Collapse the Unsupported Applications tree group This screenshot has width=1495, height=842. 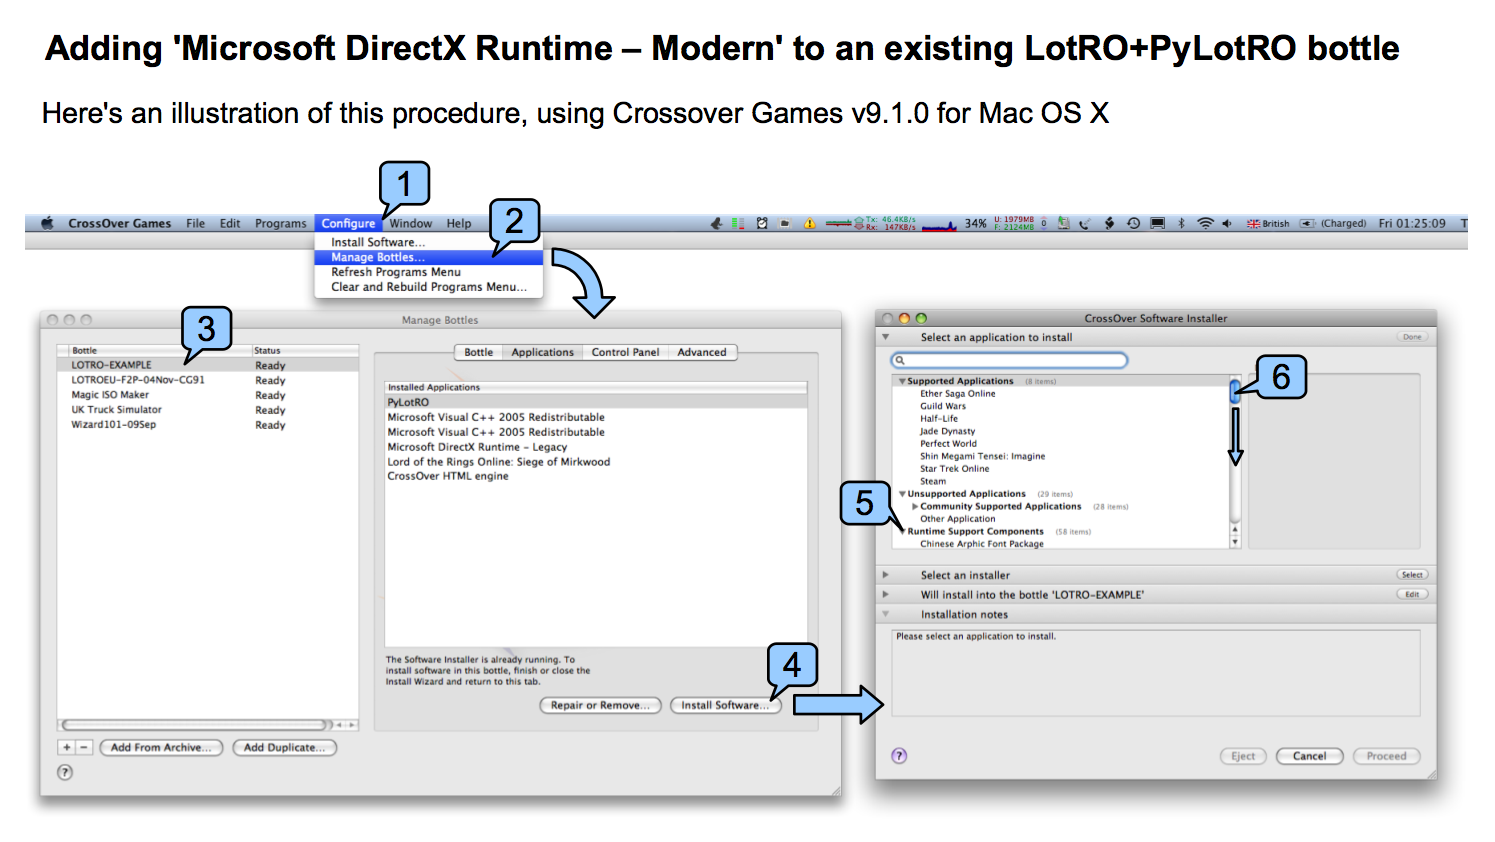tap(902, 494)
